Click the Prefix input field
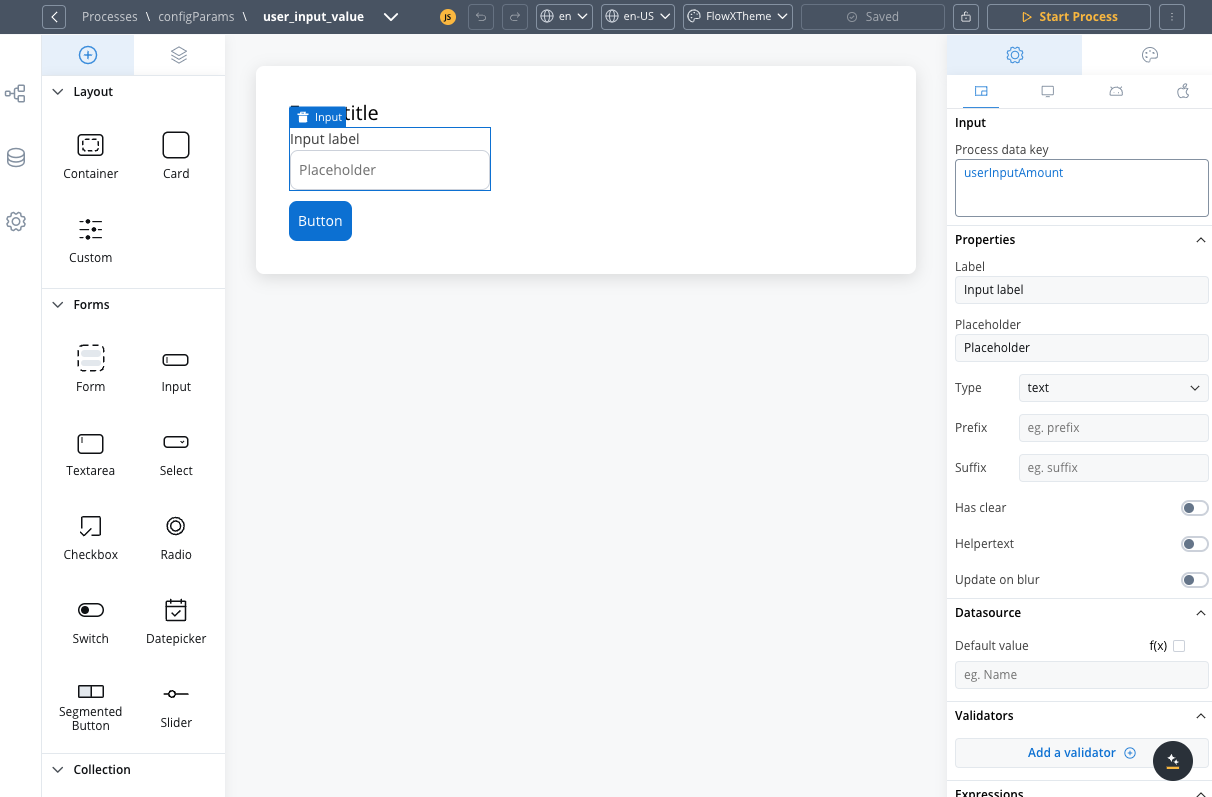1212x797 pixels. click(1114, 428)
